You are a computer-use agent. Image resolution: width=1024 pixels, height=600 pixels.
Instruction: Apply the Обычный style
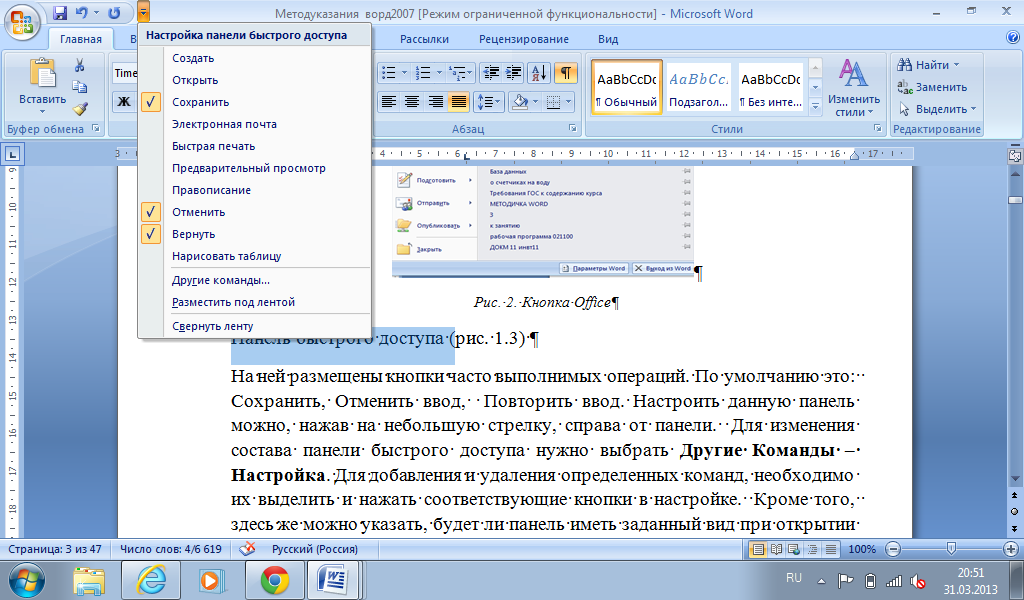coord(627,87)
